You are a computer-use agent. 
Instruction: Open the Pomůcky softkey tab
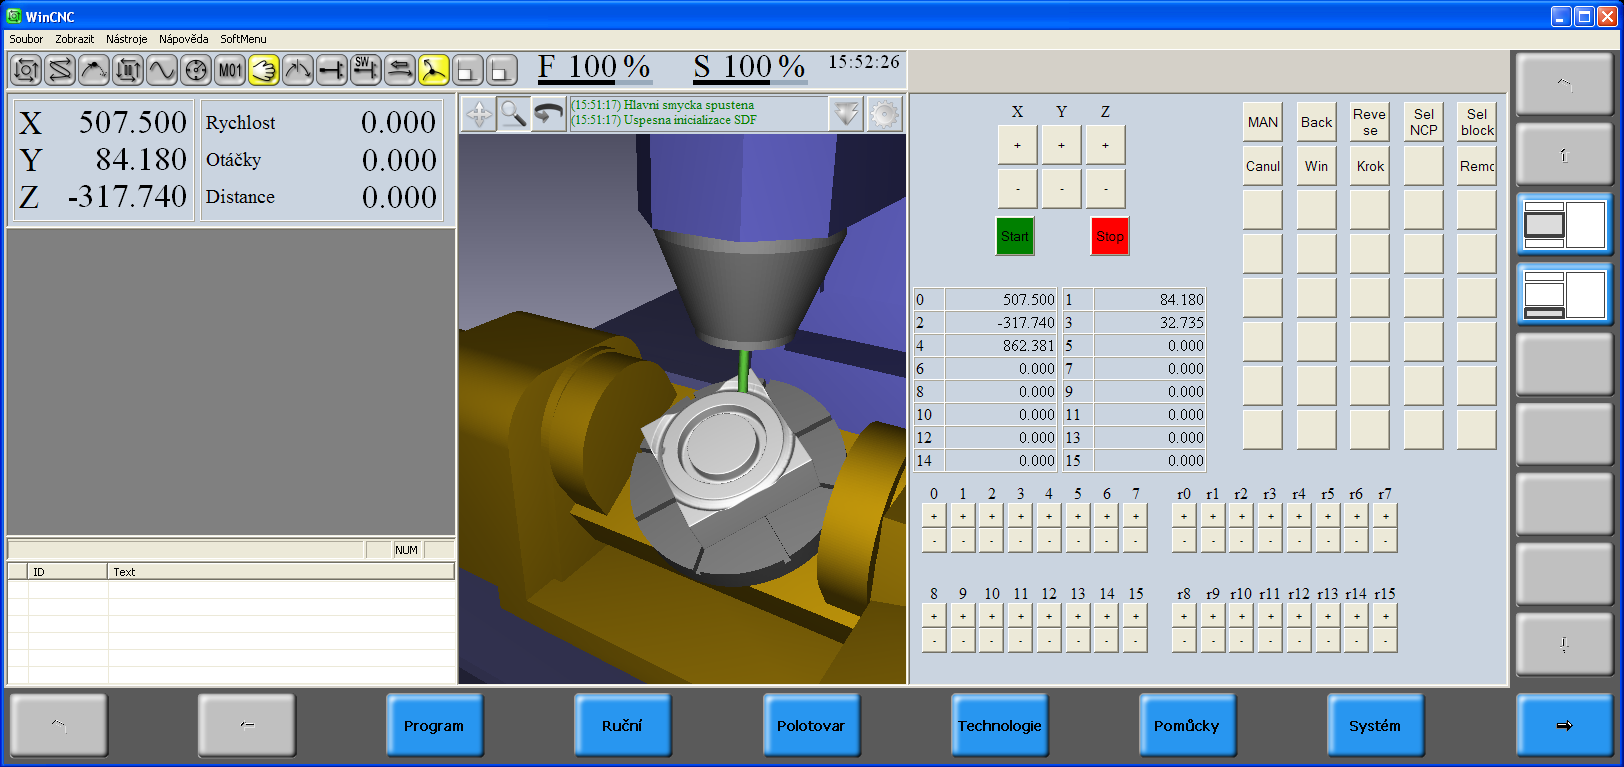[x=1187, y=725]
